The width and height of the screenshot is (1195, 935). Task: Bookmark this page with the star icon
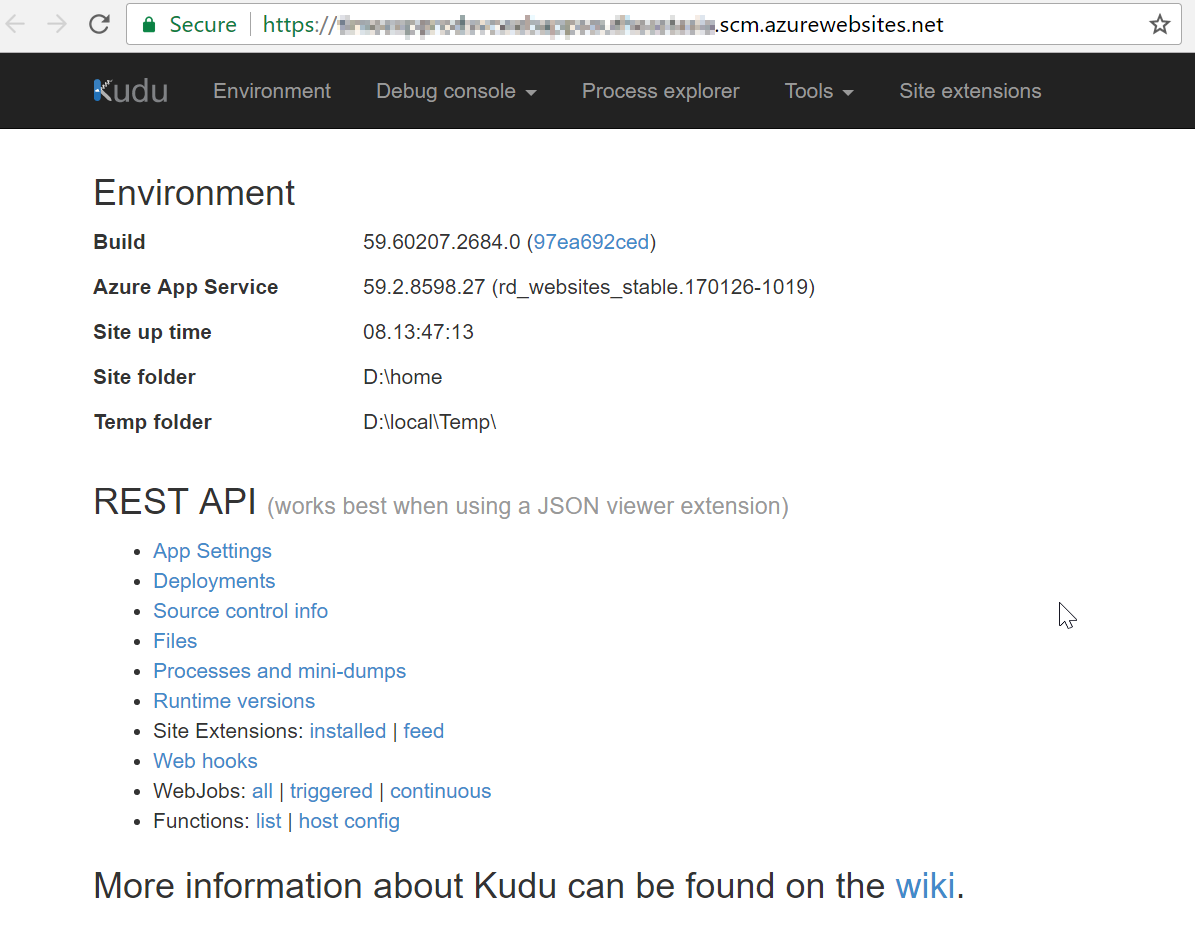[1160, 24]
